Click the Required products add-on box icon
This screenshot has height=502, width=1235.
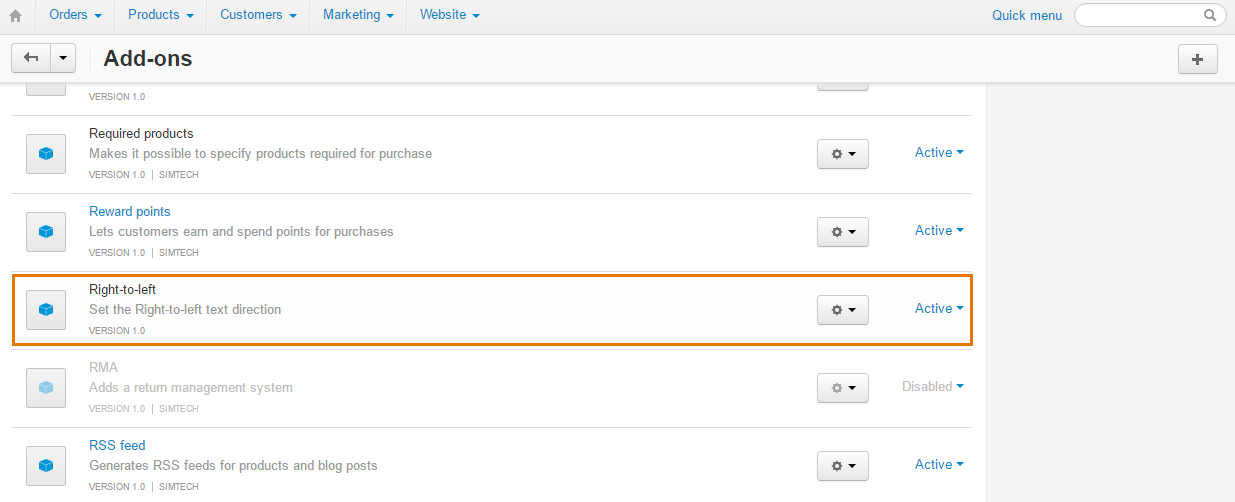pyautogui.click(x=45, y=154)
